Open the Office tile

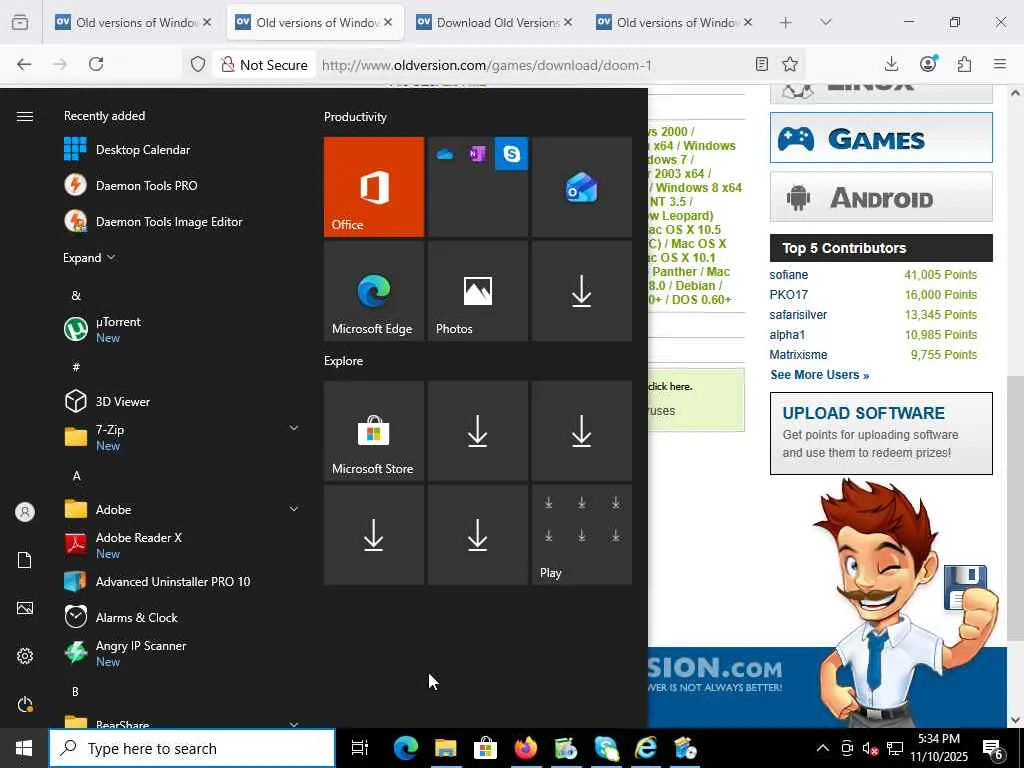pyautogui.click(x=374, y=187)
